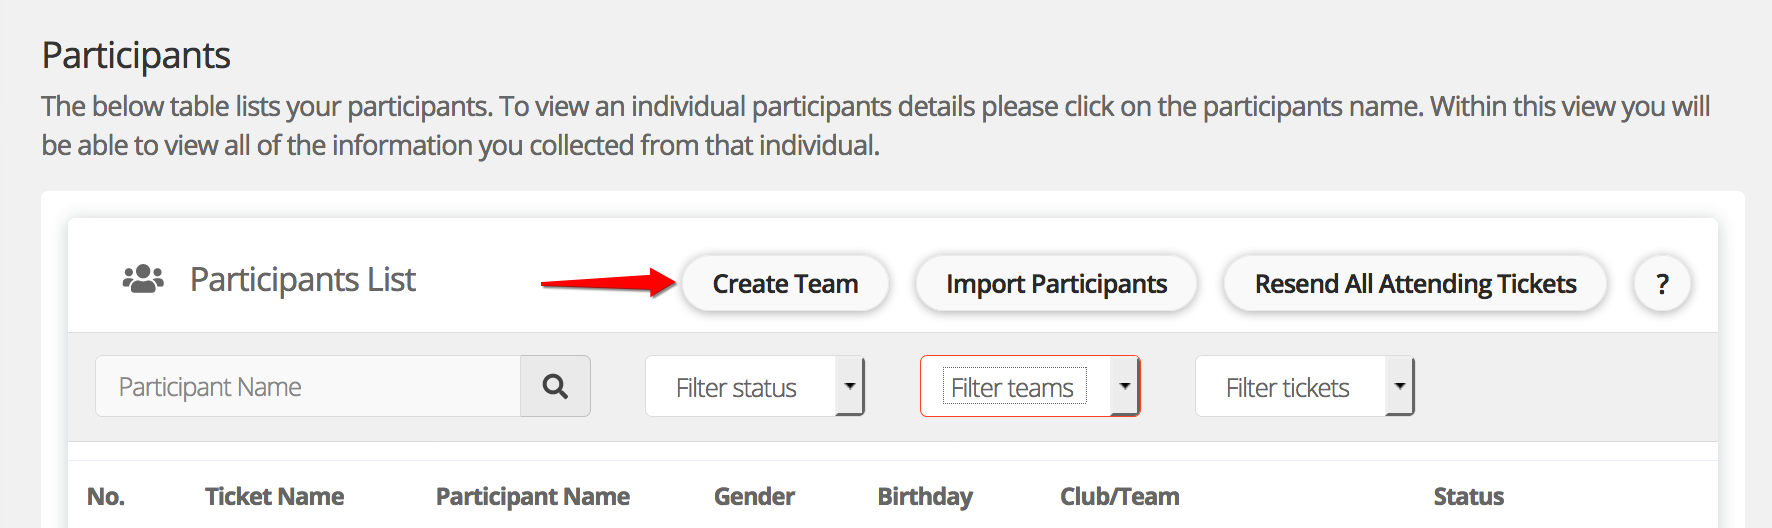The image size is (1772, 528).
Task: Expand the Filter status dropdown
Action: pyautogui.click(x=738, y=387)
